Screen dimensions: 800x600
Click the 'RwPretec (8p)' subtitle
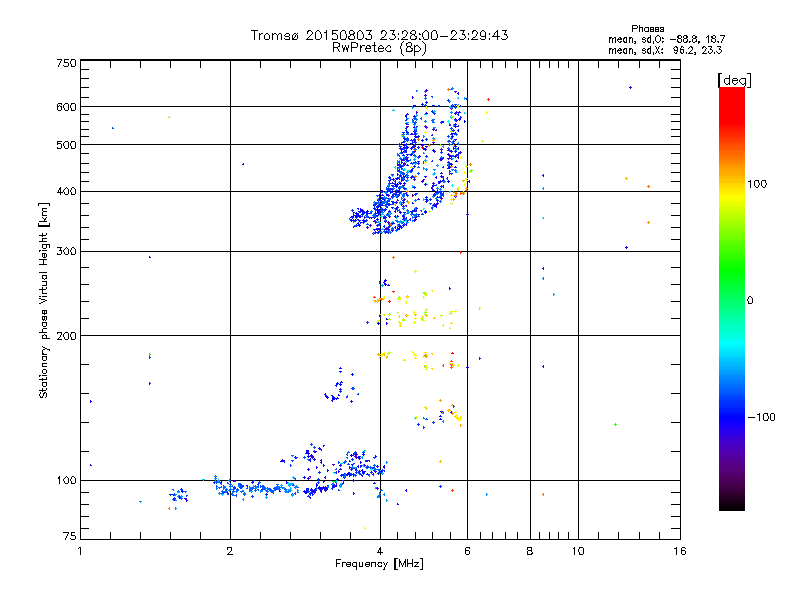(379, 48)
